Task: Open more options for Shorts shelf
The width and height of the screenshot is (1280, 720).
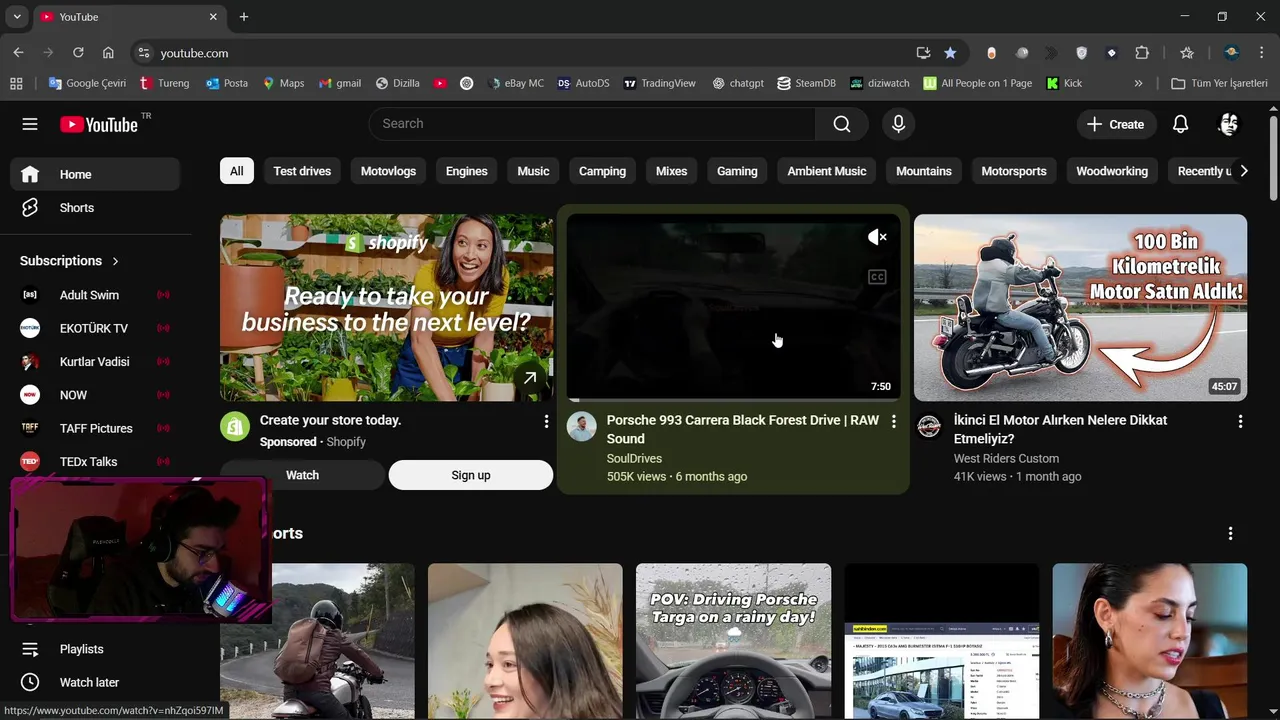Action: tap(1230, 534)
